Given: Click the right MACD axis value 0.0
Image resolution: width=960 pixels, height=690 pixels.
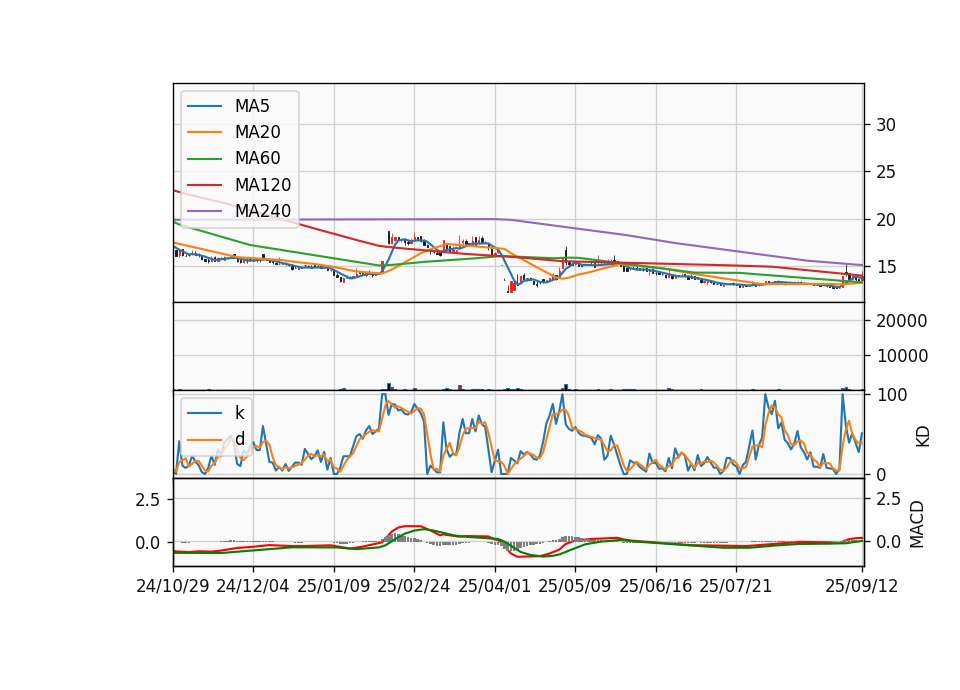Looking at the screenshot, I should tap(889, 542).
